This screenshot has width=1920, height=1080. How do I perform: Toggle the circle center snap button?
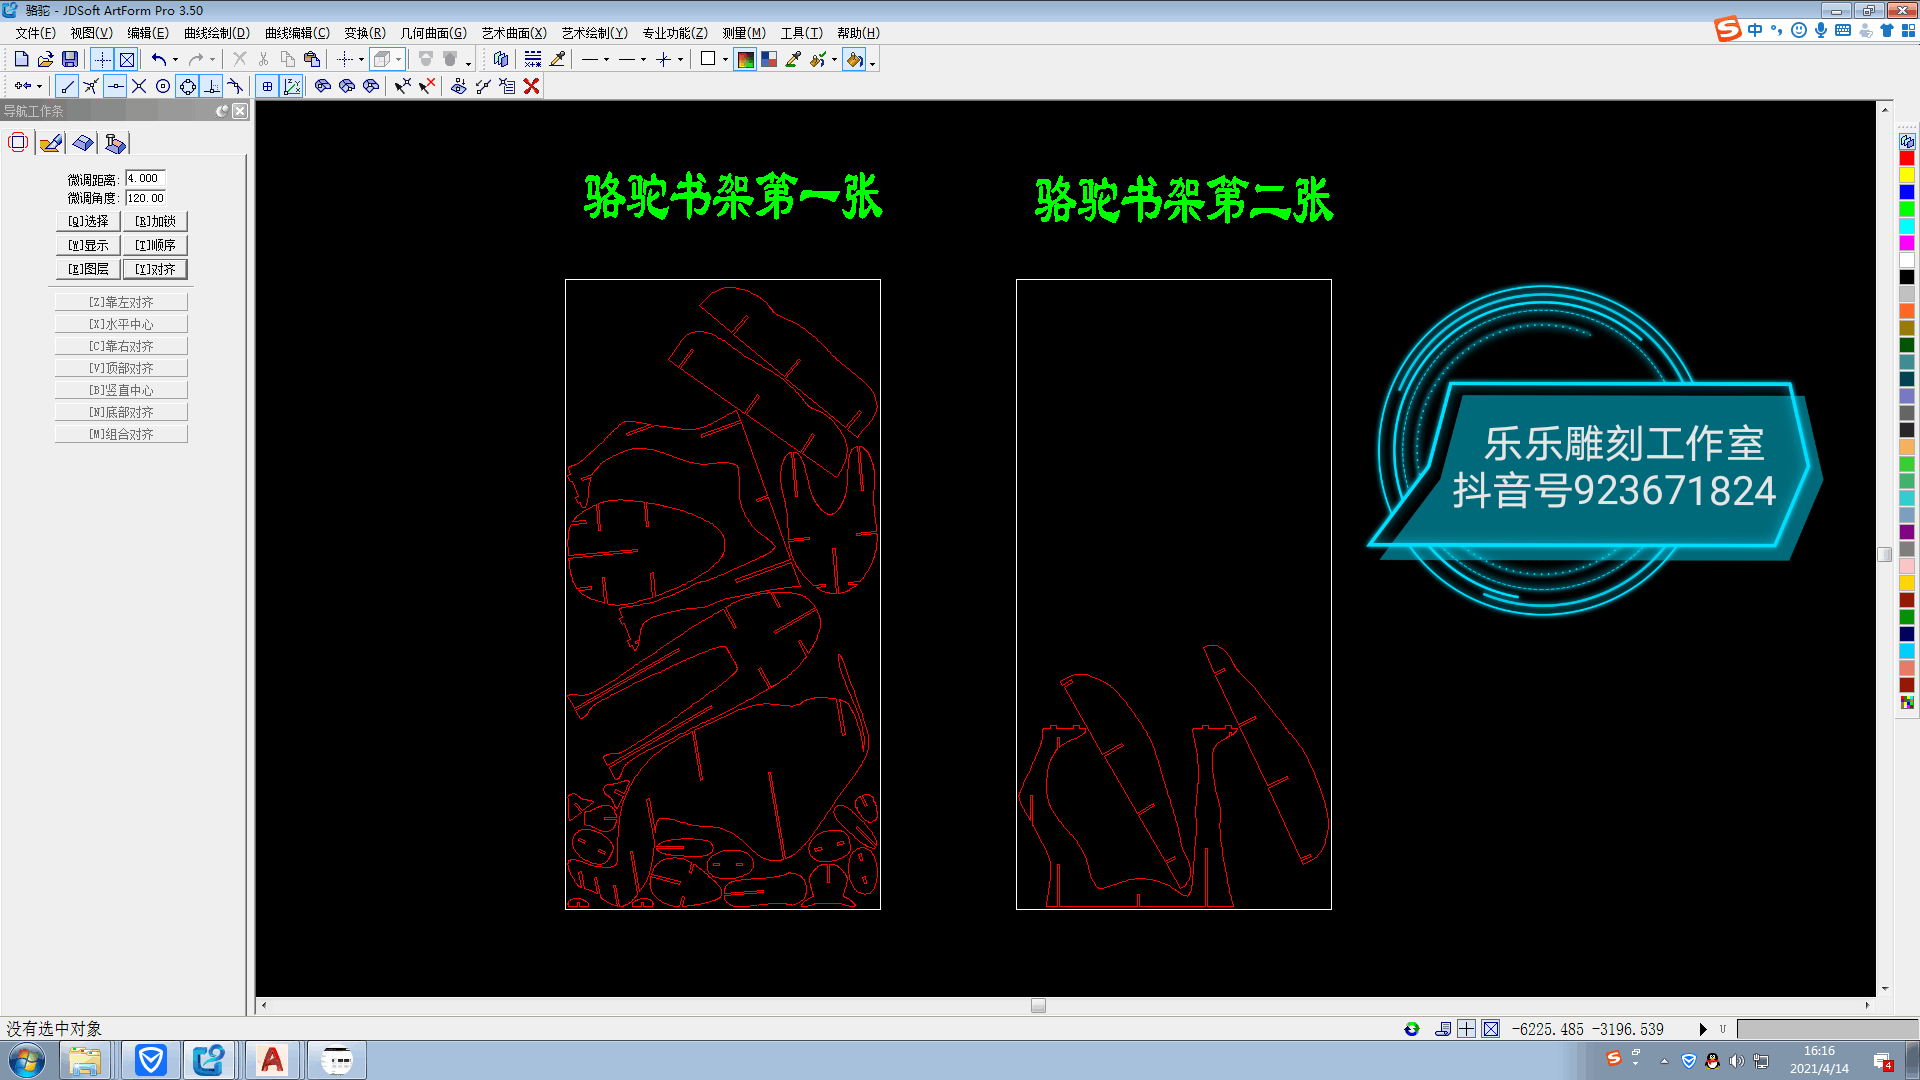click(x=163, y=86)
